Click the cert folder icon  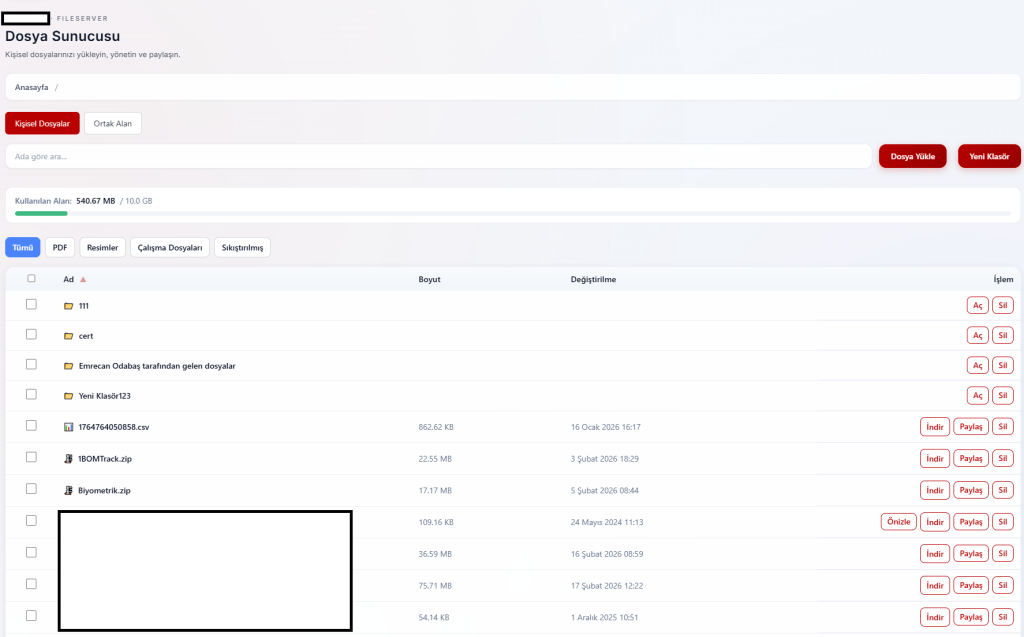pyautogui.click(x=68, y=336)
